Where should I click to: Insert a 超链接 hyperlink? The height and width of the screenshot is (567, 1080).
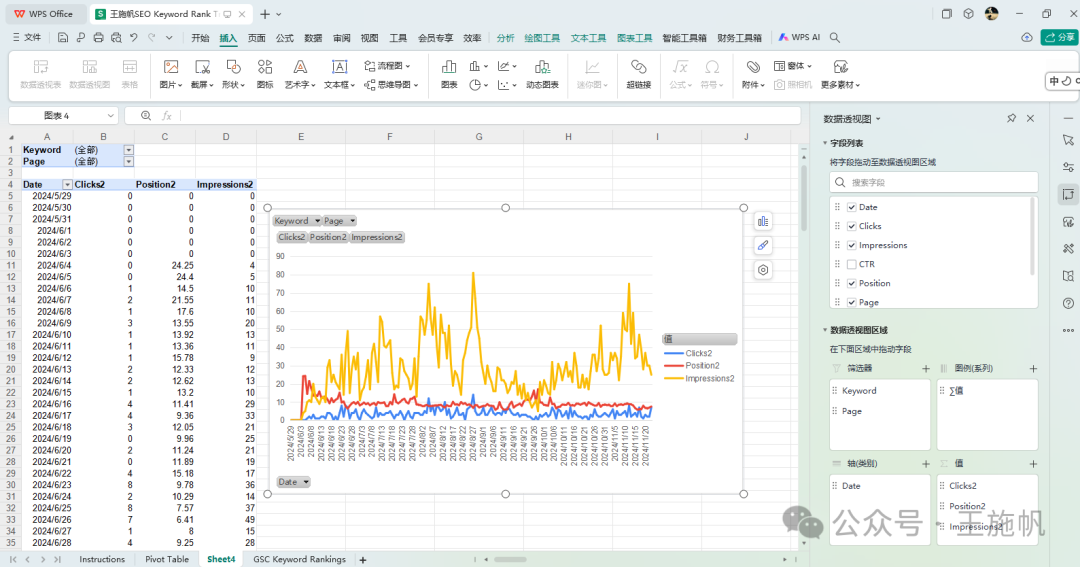click(638, 74)
